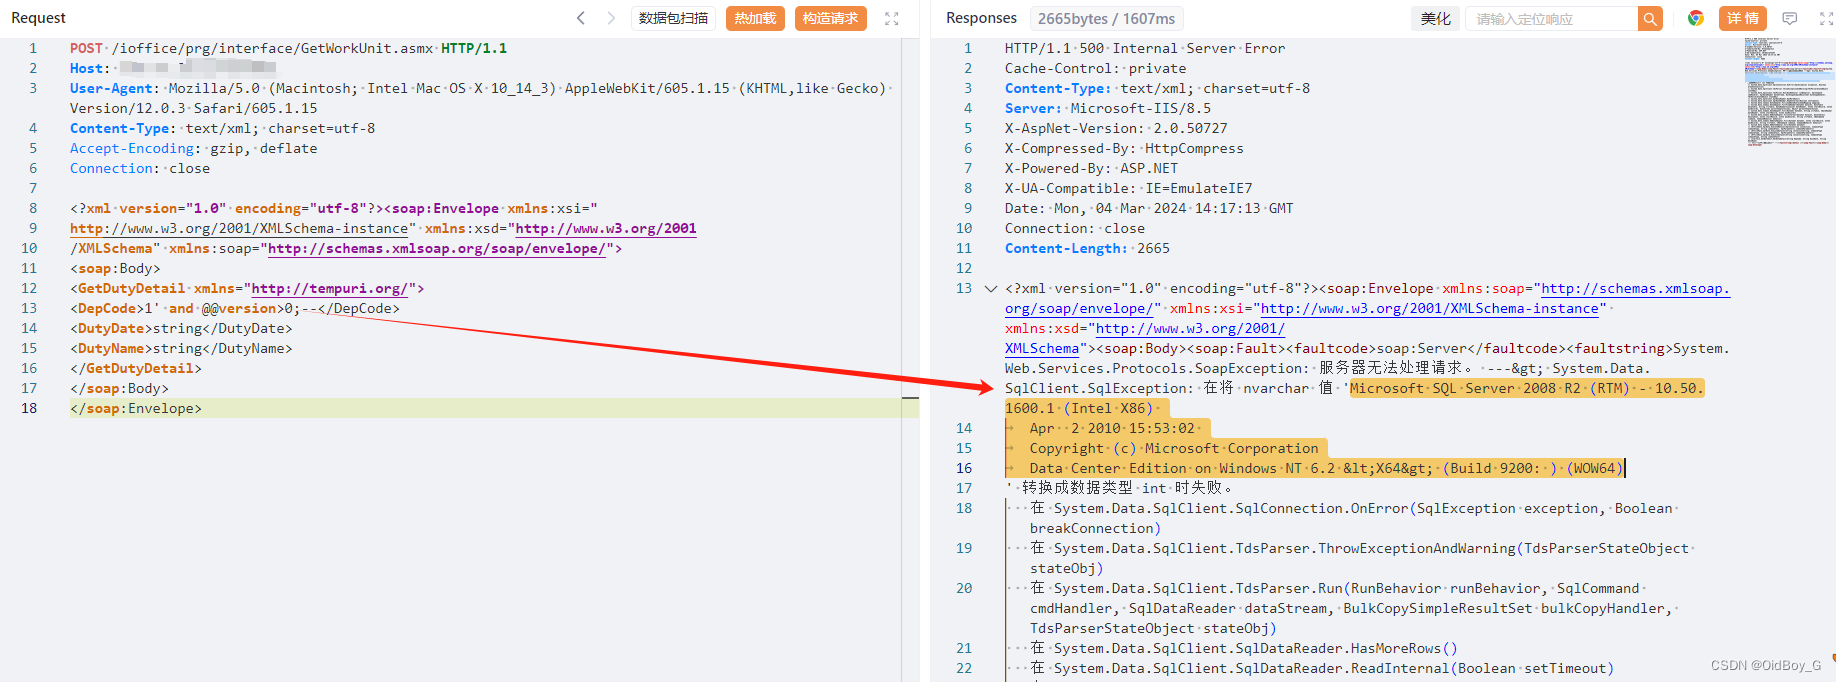This screenshot has width=1836, height=682.
Task: Click the GetDutyDetail opening tag line
Action: pyautogui.click(x=247, y=288)
